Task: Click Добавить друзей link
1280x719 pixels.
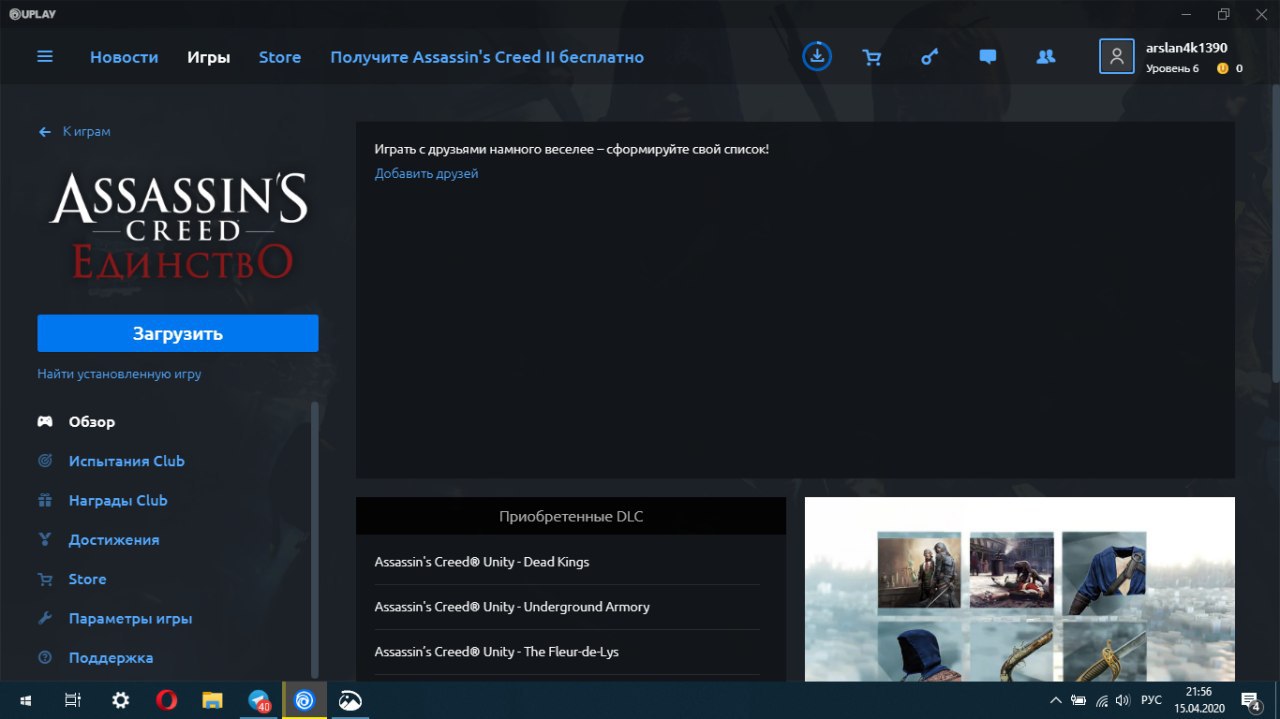Action: [427, 174]
